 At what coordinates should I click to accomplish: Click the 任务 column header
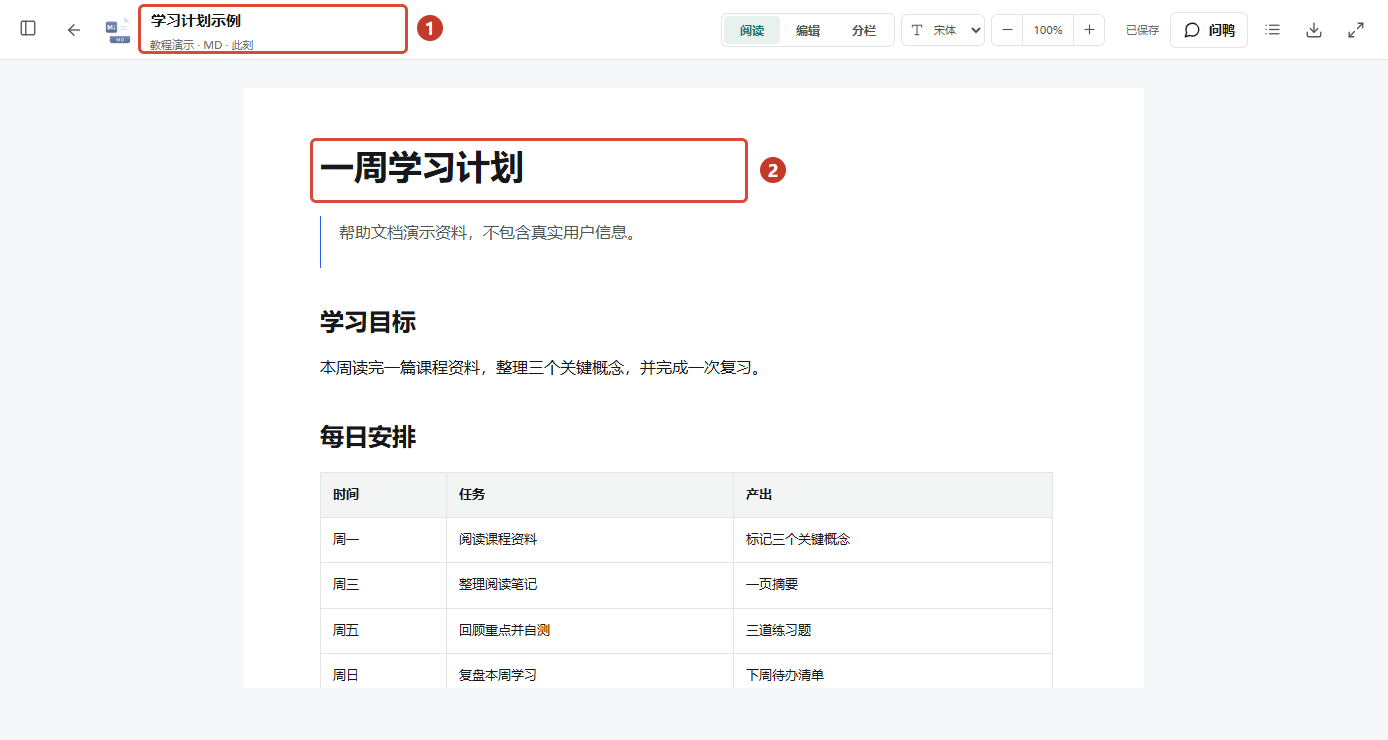pos(590,495)
